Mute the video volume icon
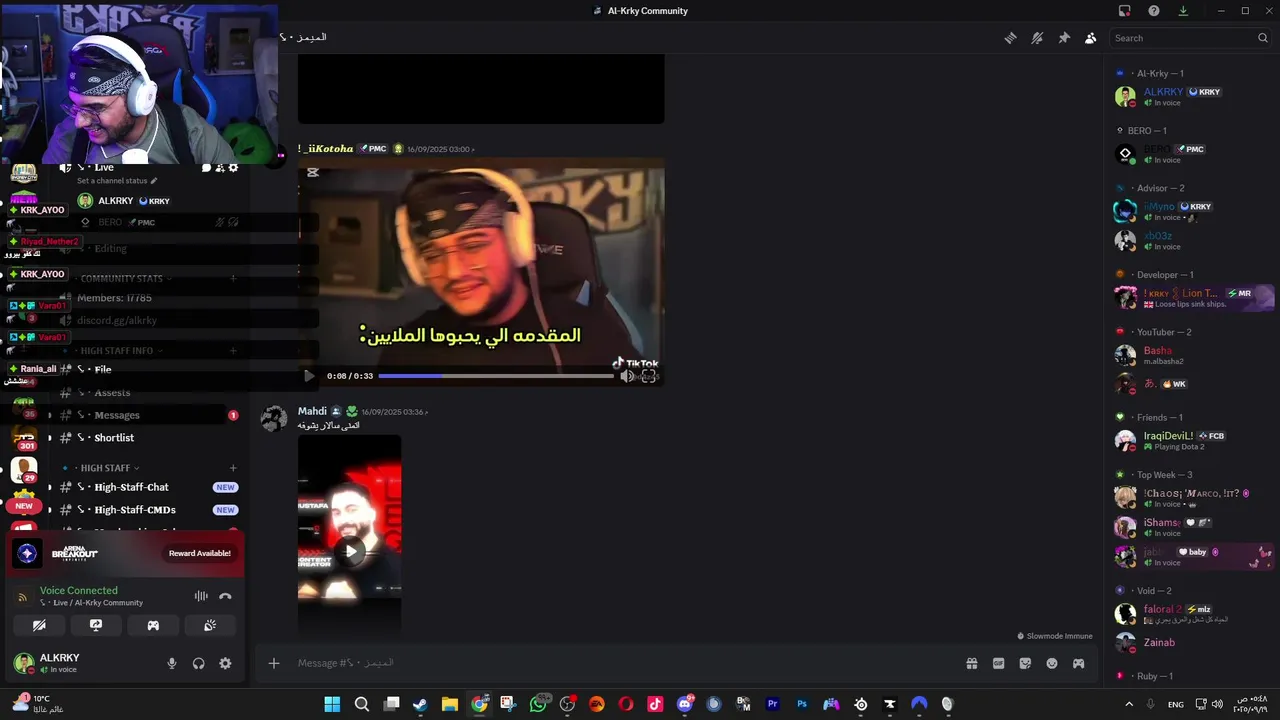Image resolution: width=1280 pixels, height=720 pixels. [627, 376]
